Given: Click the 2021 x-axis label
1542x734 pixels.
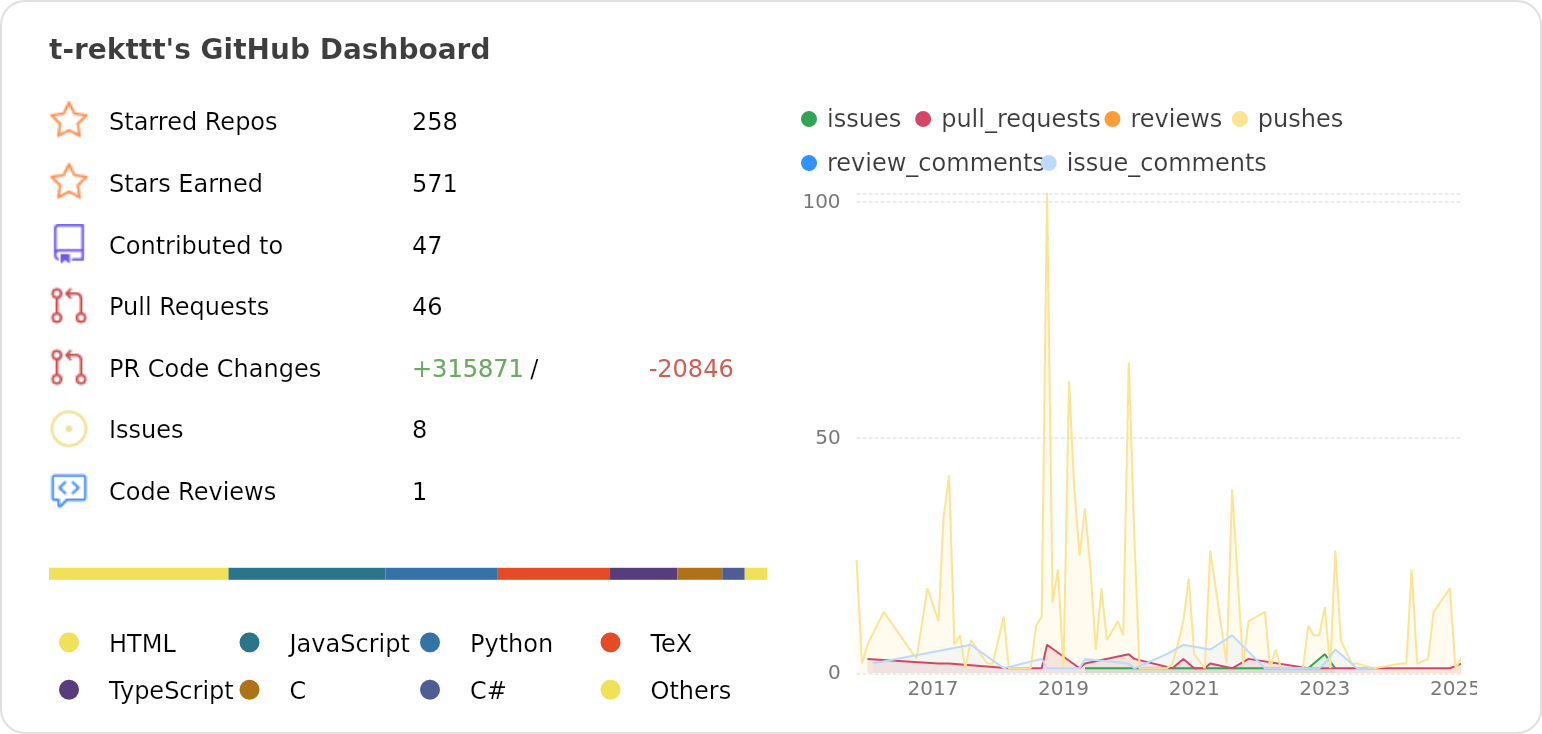Looking at the screenshot, I should coord(1194,689).
